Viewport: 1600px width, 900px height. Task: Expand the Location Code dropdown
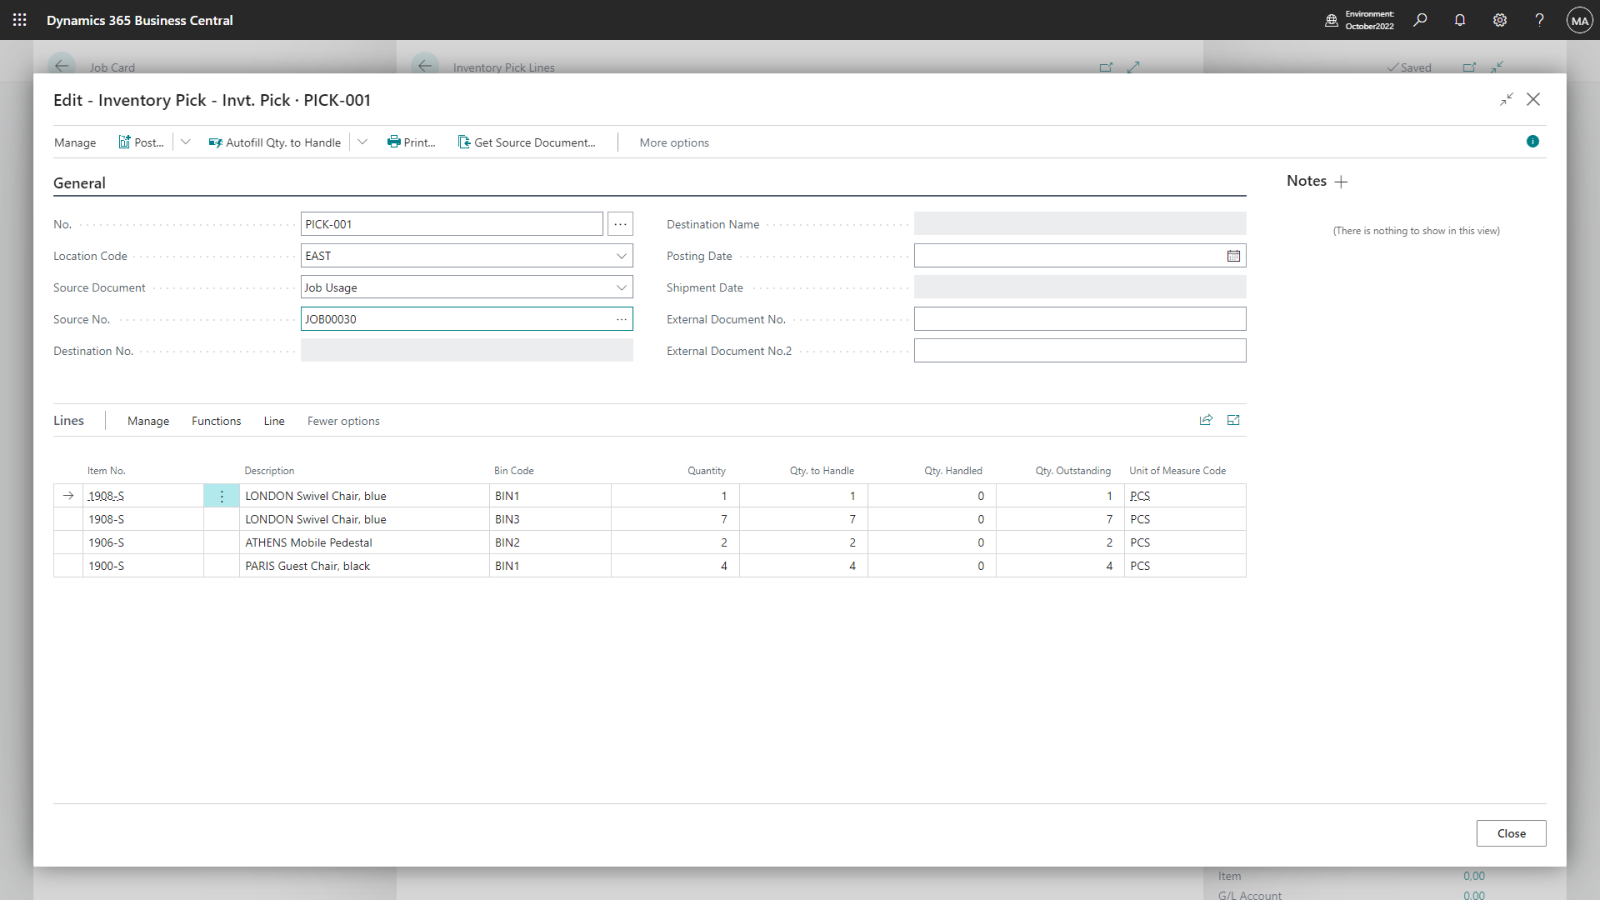(x=621, y=256)
